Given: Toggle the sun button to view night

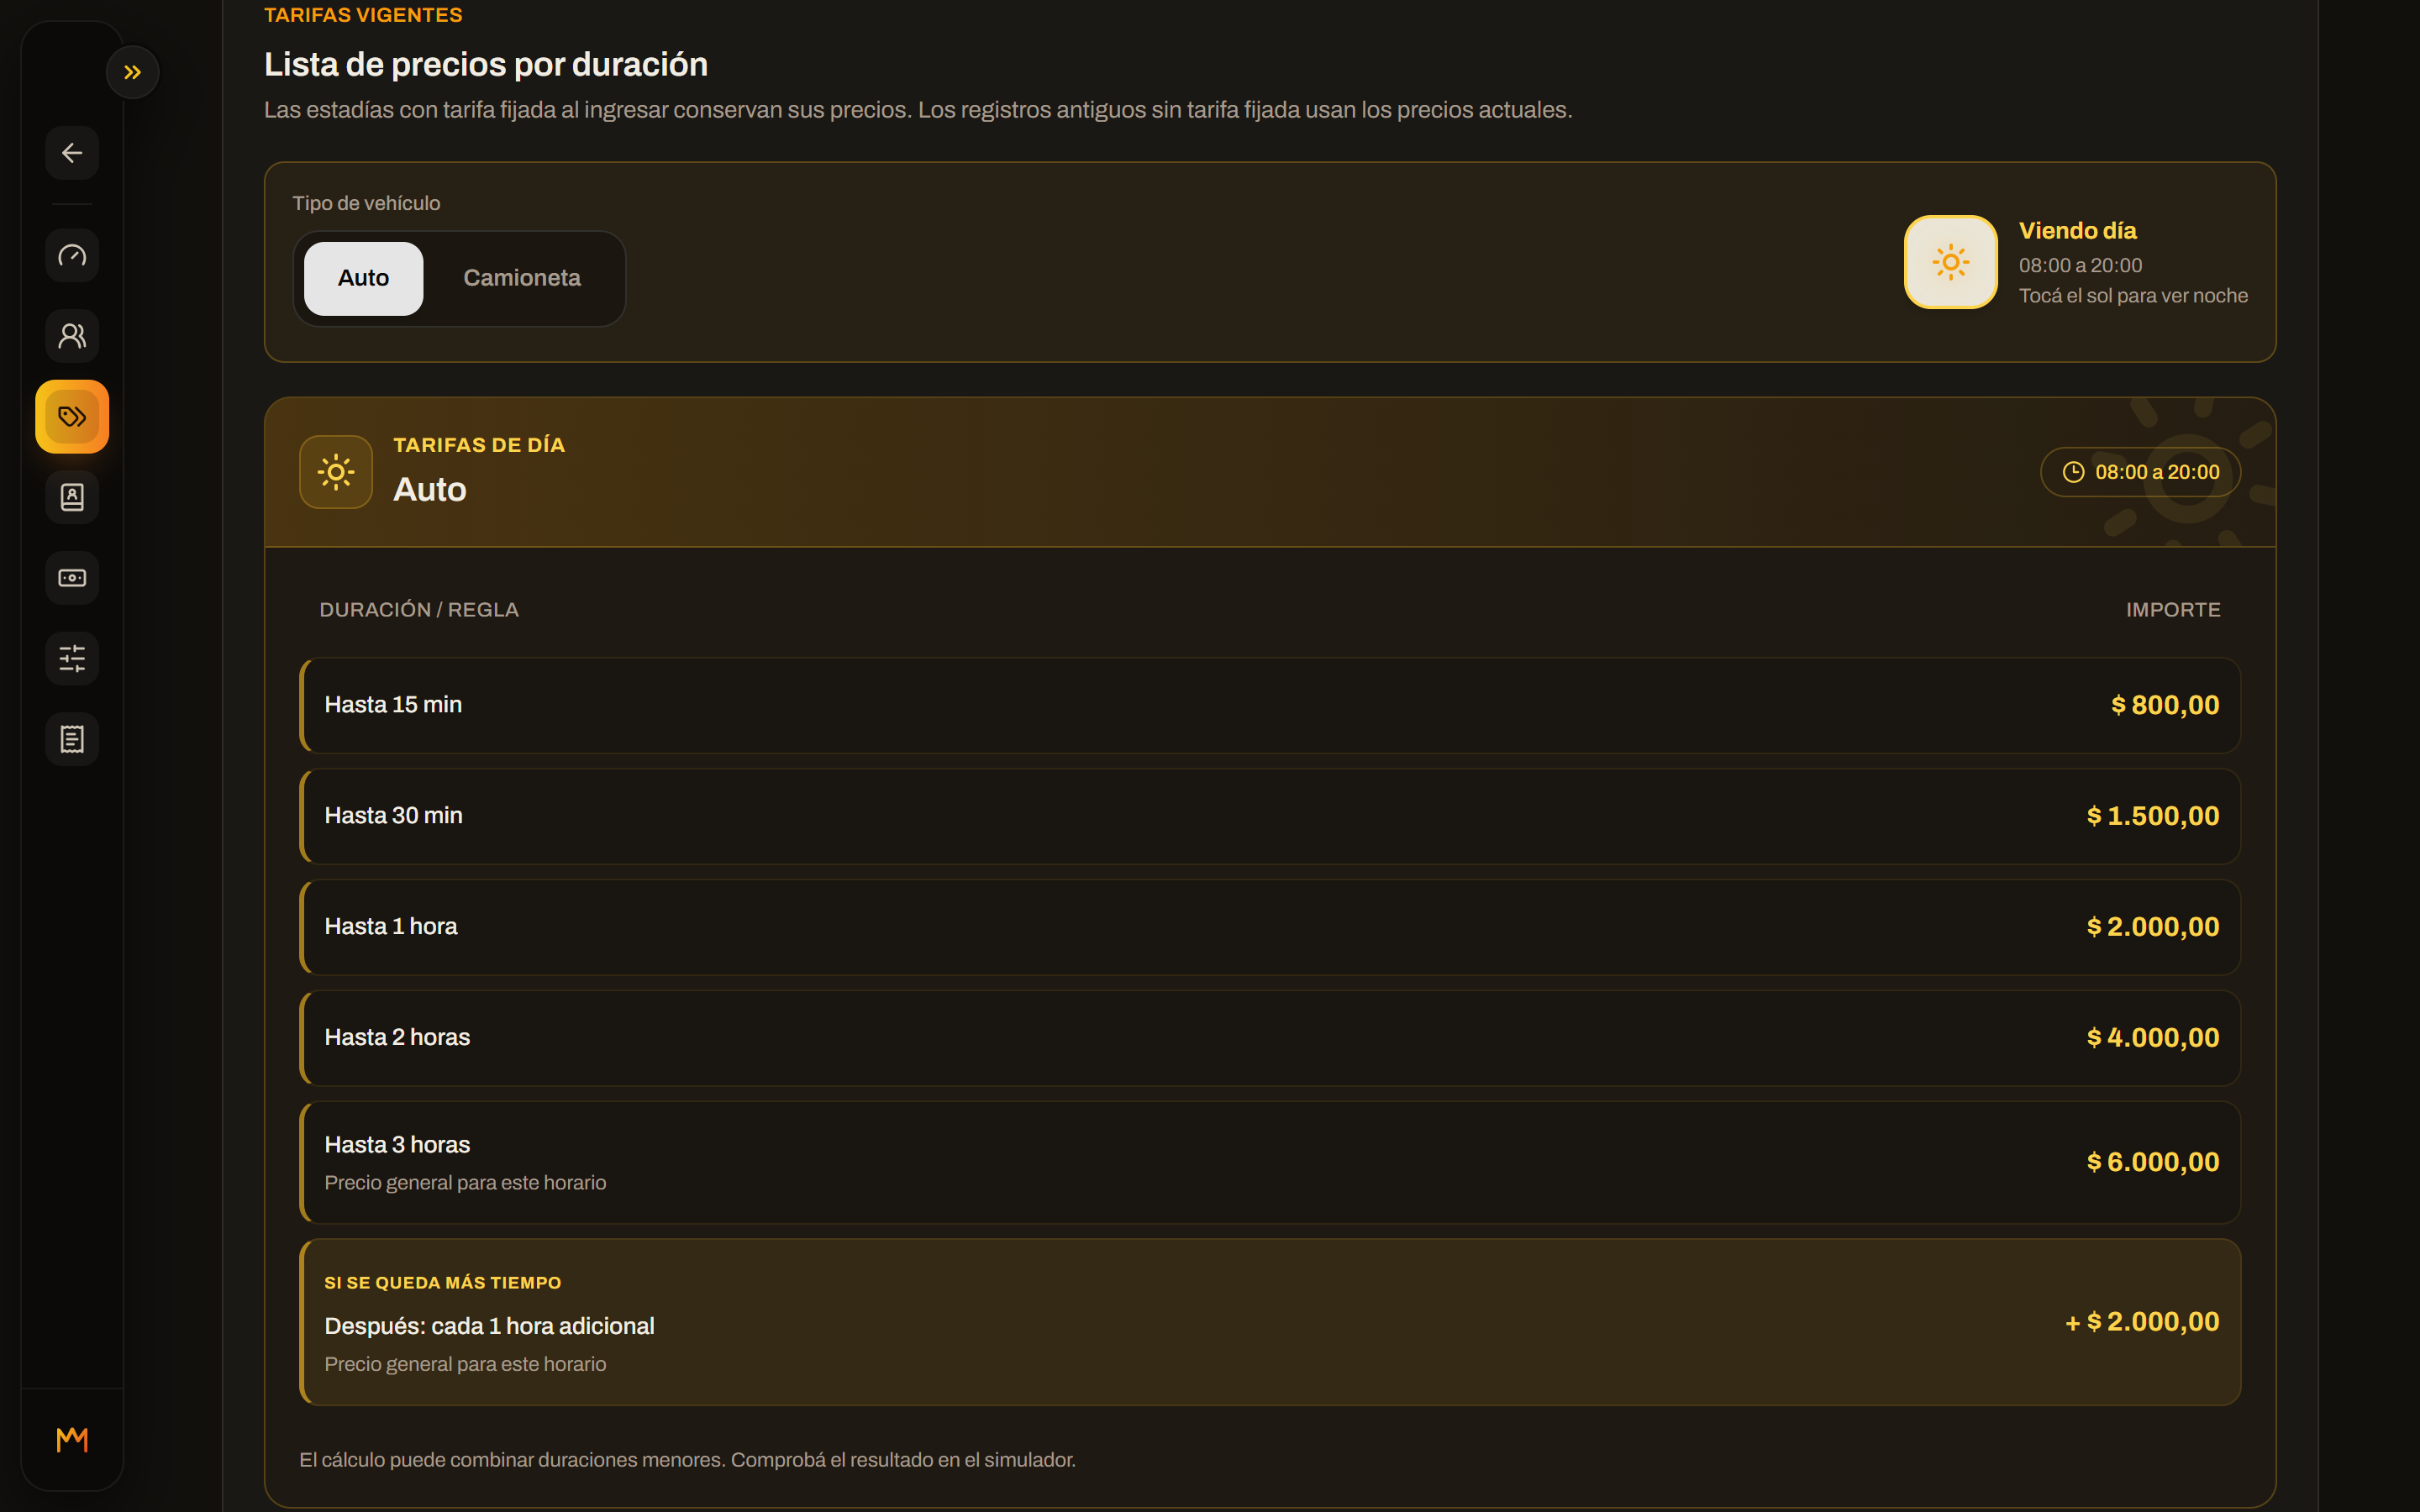Looking at the screenshot, I should tap(1950, 262).
